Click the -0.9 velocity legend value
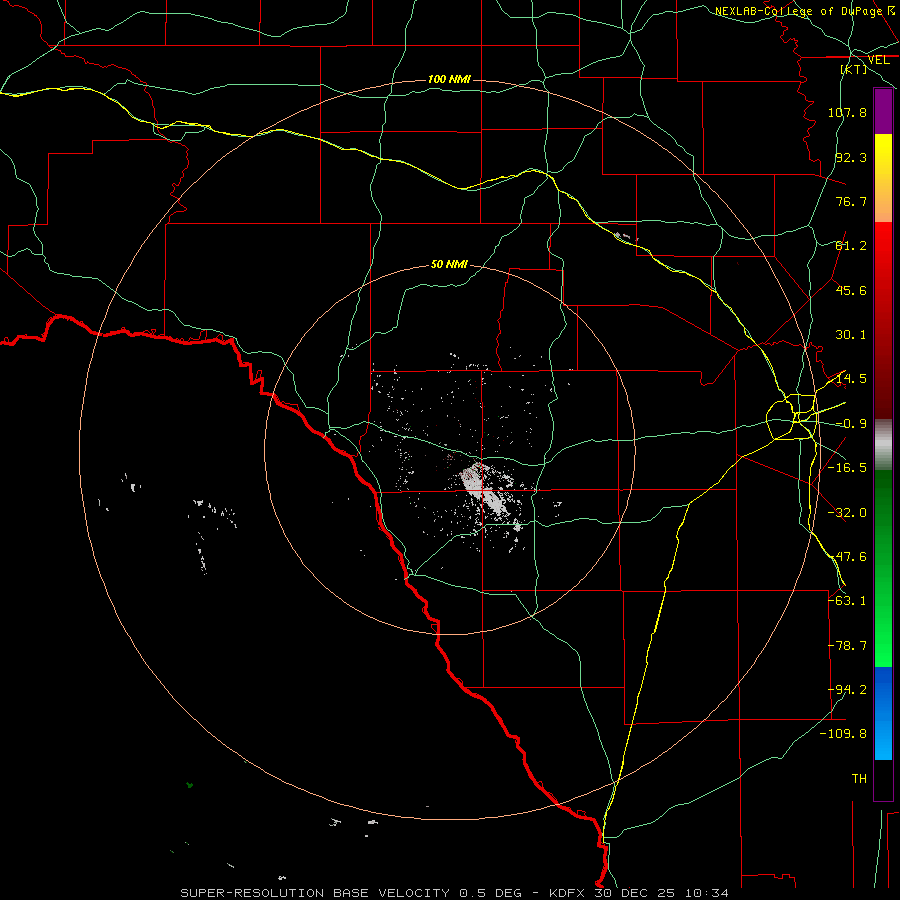Image resolution: width=900 pixels, height=900 pixels. [851, 424]
